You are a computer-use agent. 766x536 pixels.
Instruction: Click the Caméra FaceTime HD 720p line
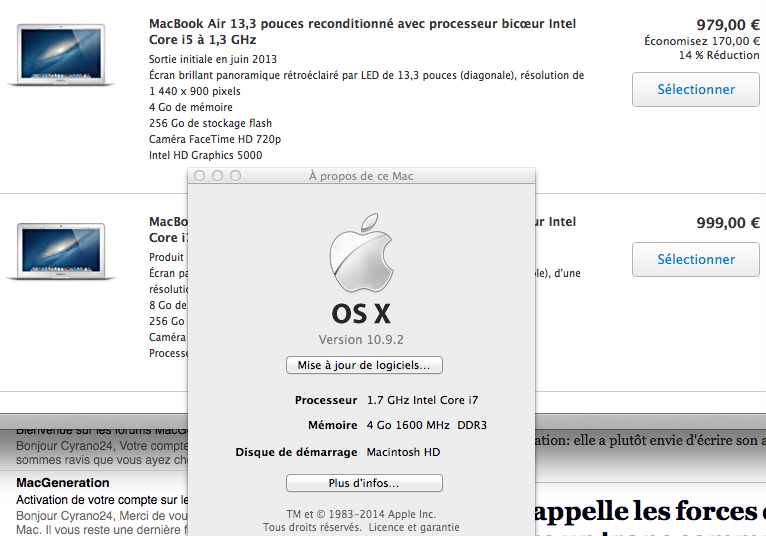tap(215, 139)
